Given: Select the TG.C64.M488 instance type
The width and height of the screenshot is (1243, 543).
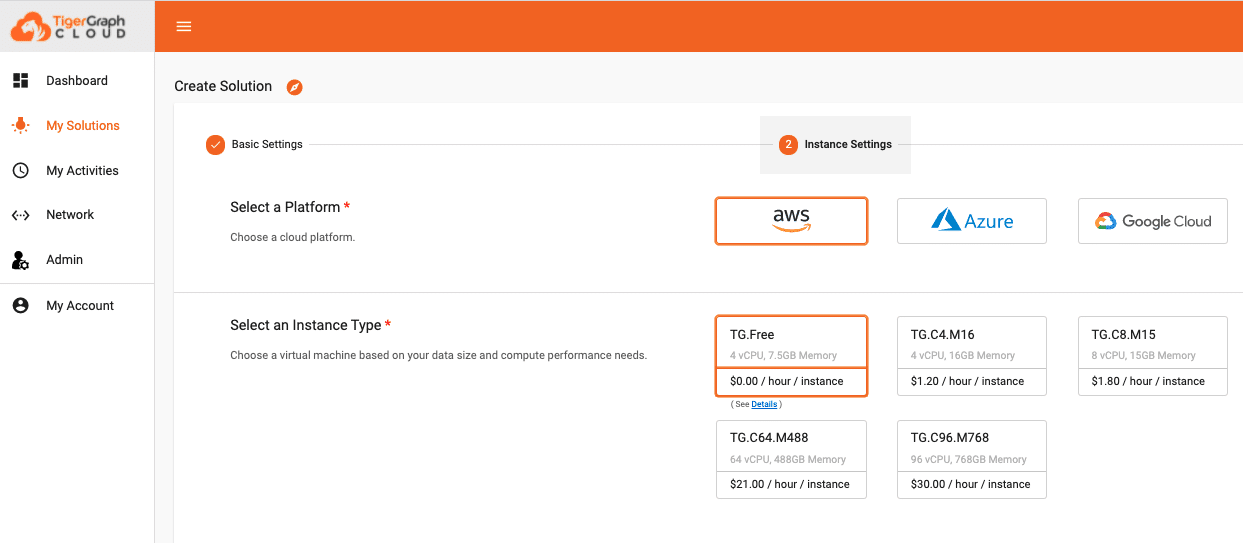Looking at the screenshot, I should [x=791, y=459].
